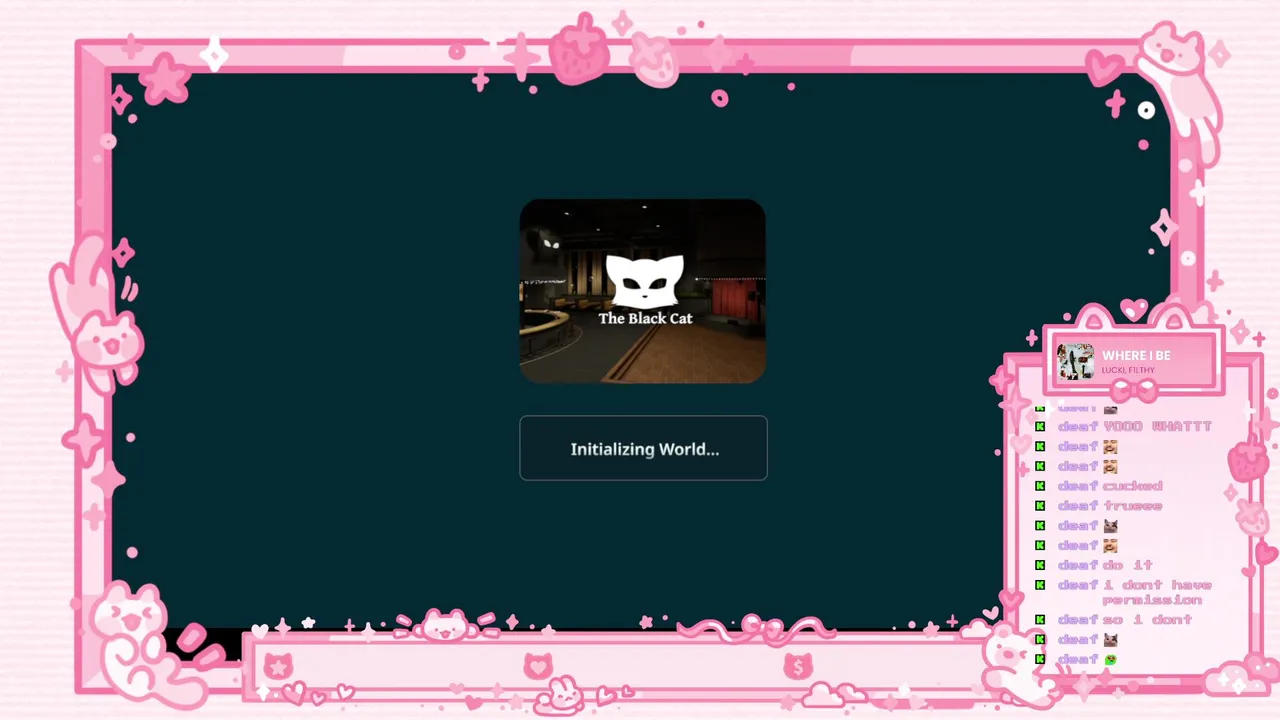Click the 'WHERE I BE' song title

coord(1136,355)
